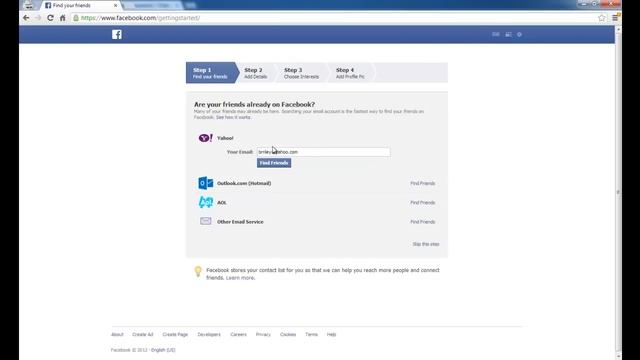Open Create Page footer link
Screen dimensions: 640x360
pos(175,334)
